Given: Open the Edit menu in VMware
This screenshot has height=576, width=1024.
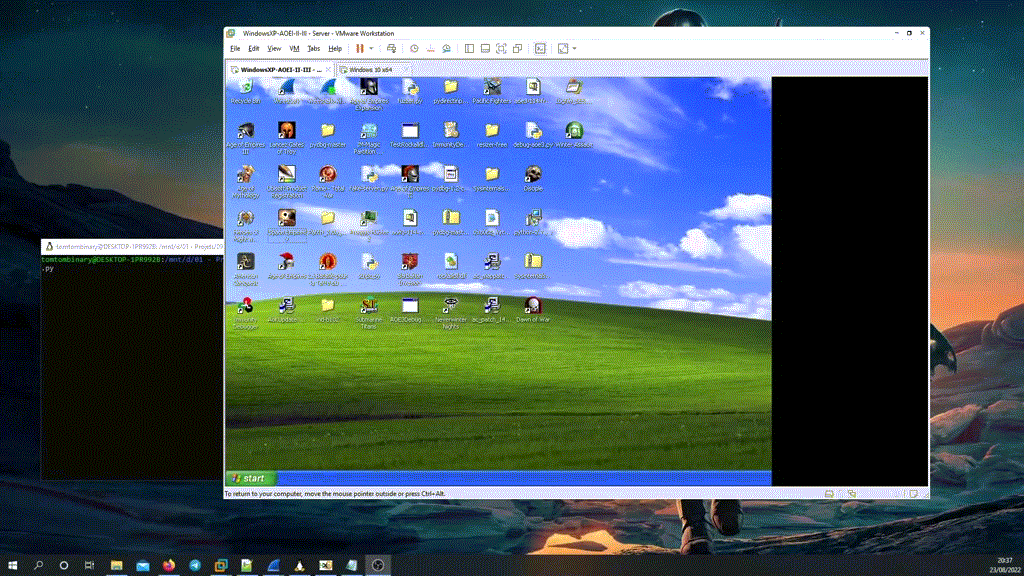Looking at the screenshot, I should 253,48.
